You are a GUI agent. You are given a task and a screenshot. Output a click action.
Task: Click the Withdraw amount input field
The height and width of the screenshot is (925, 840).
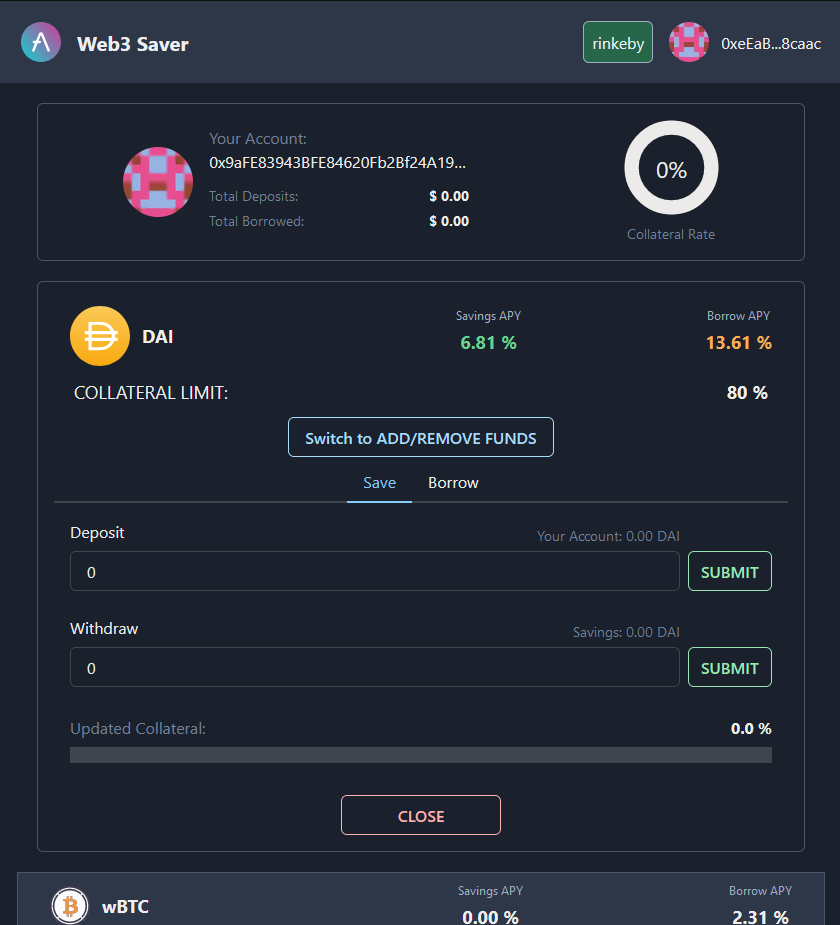coord(375,668)
